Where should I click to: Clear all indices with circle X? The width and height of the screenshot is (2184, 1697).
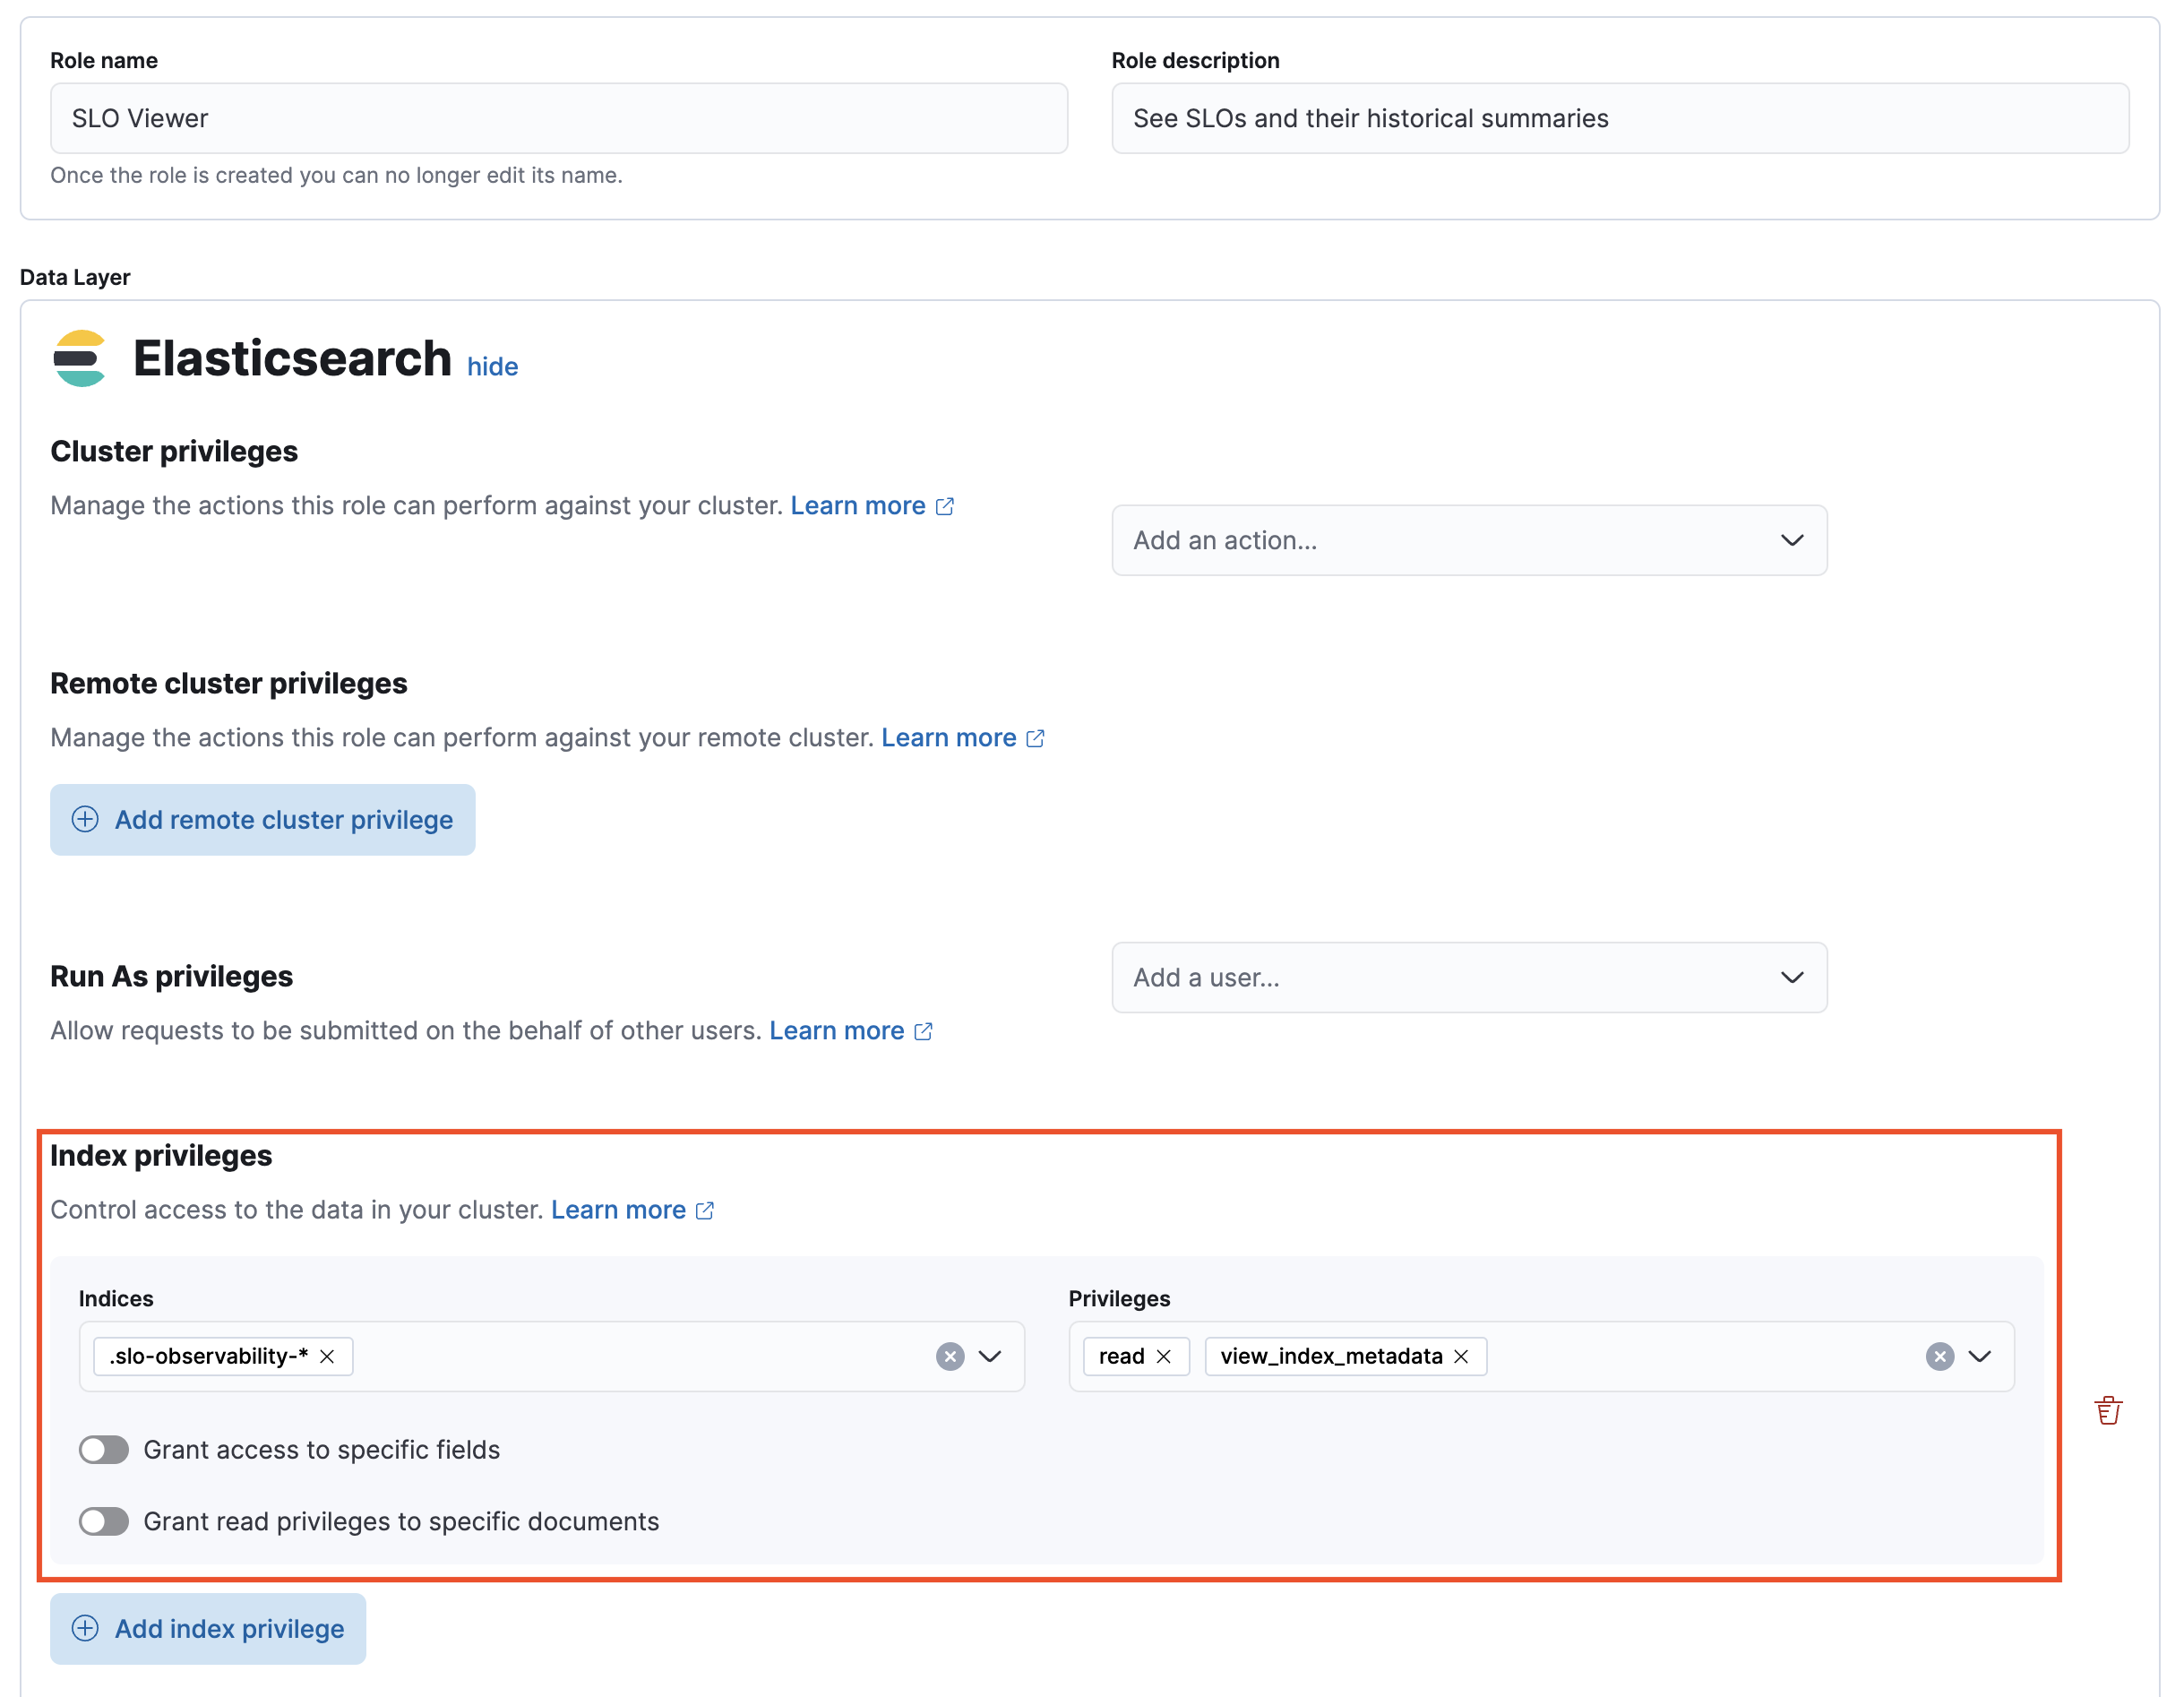pyautogui.click(x=949, y=1356)
